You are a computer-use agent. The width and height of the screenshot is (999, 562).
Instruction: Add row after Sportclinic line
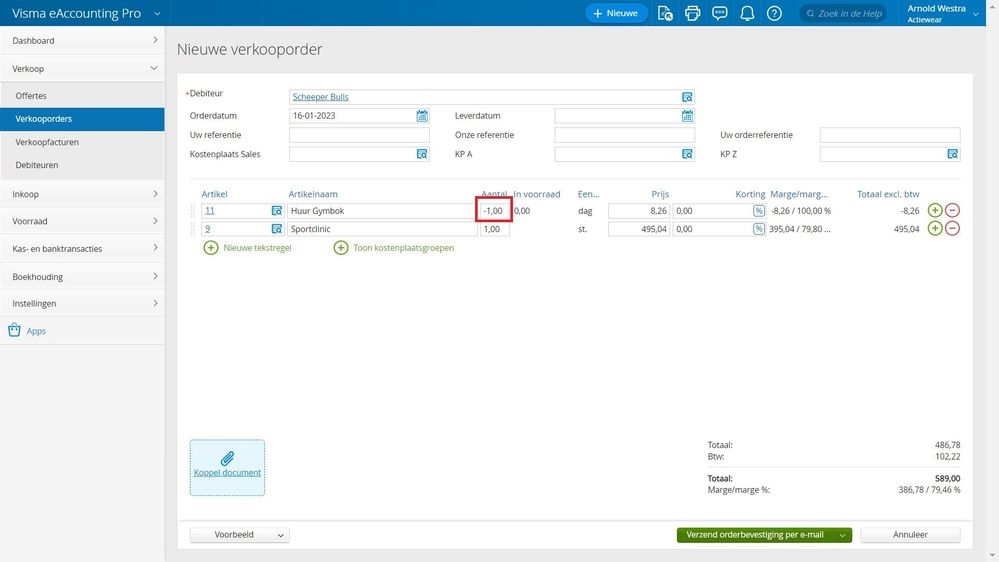(x=935, y=228)
